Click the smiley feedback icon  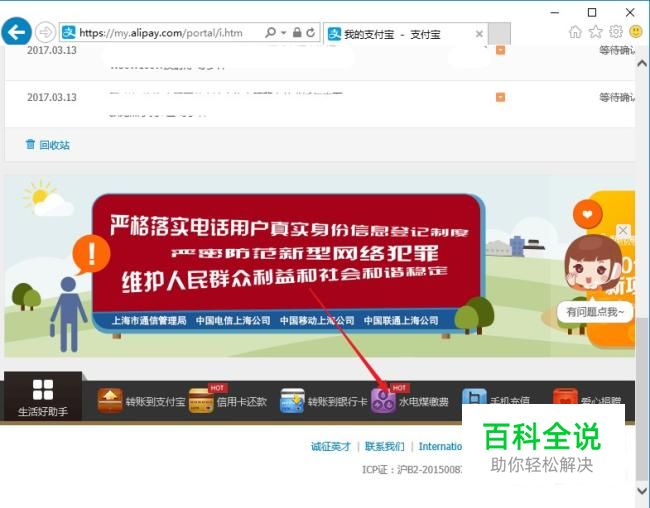[x=636, y=32]
